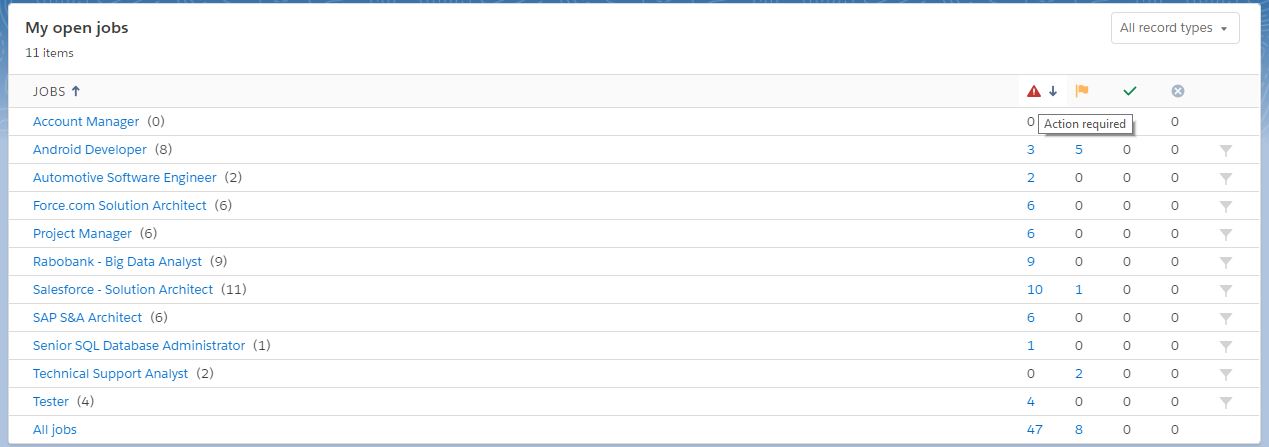The width and height of the screenshot is (1269, 447).
Task: Open the All record types dropdown
Action: click(x=1175, y=28)
